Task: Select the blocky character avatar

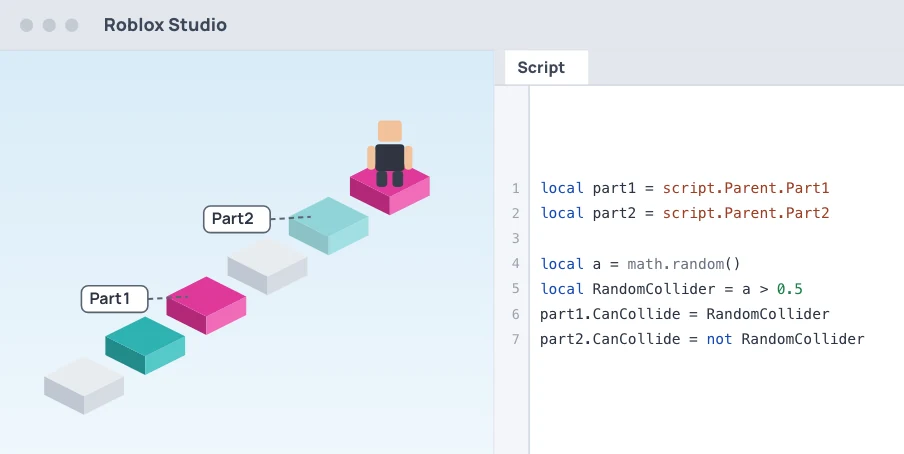Action: (390, 153)
